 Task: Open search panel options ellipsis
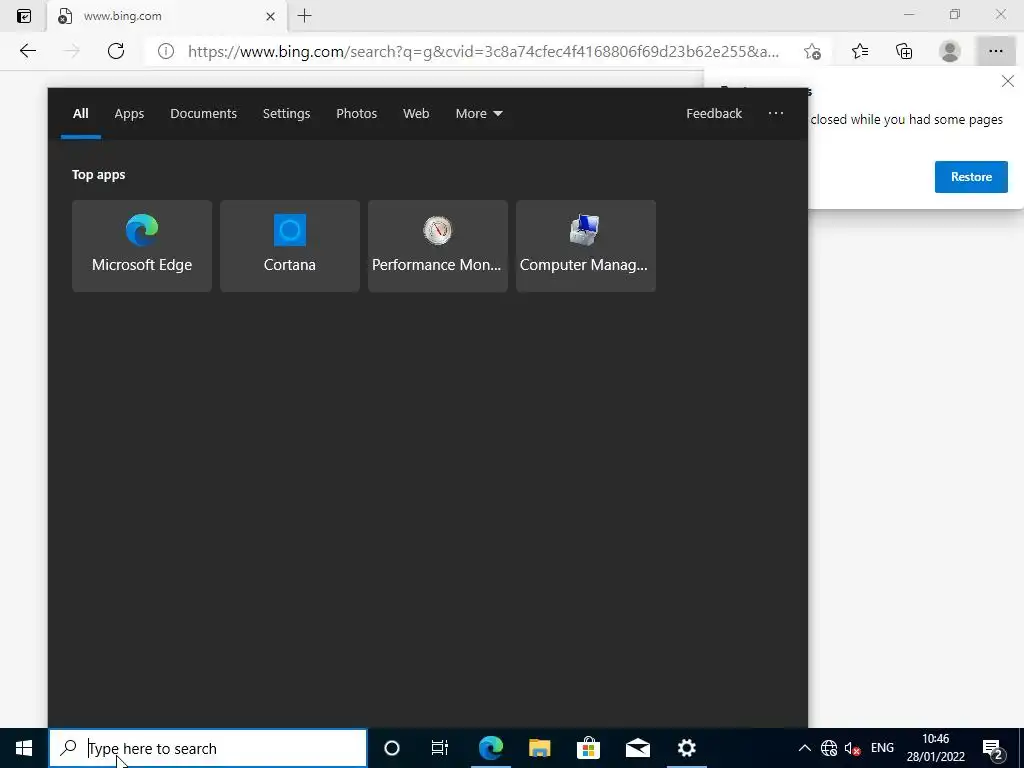tap(776, 114)
